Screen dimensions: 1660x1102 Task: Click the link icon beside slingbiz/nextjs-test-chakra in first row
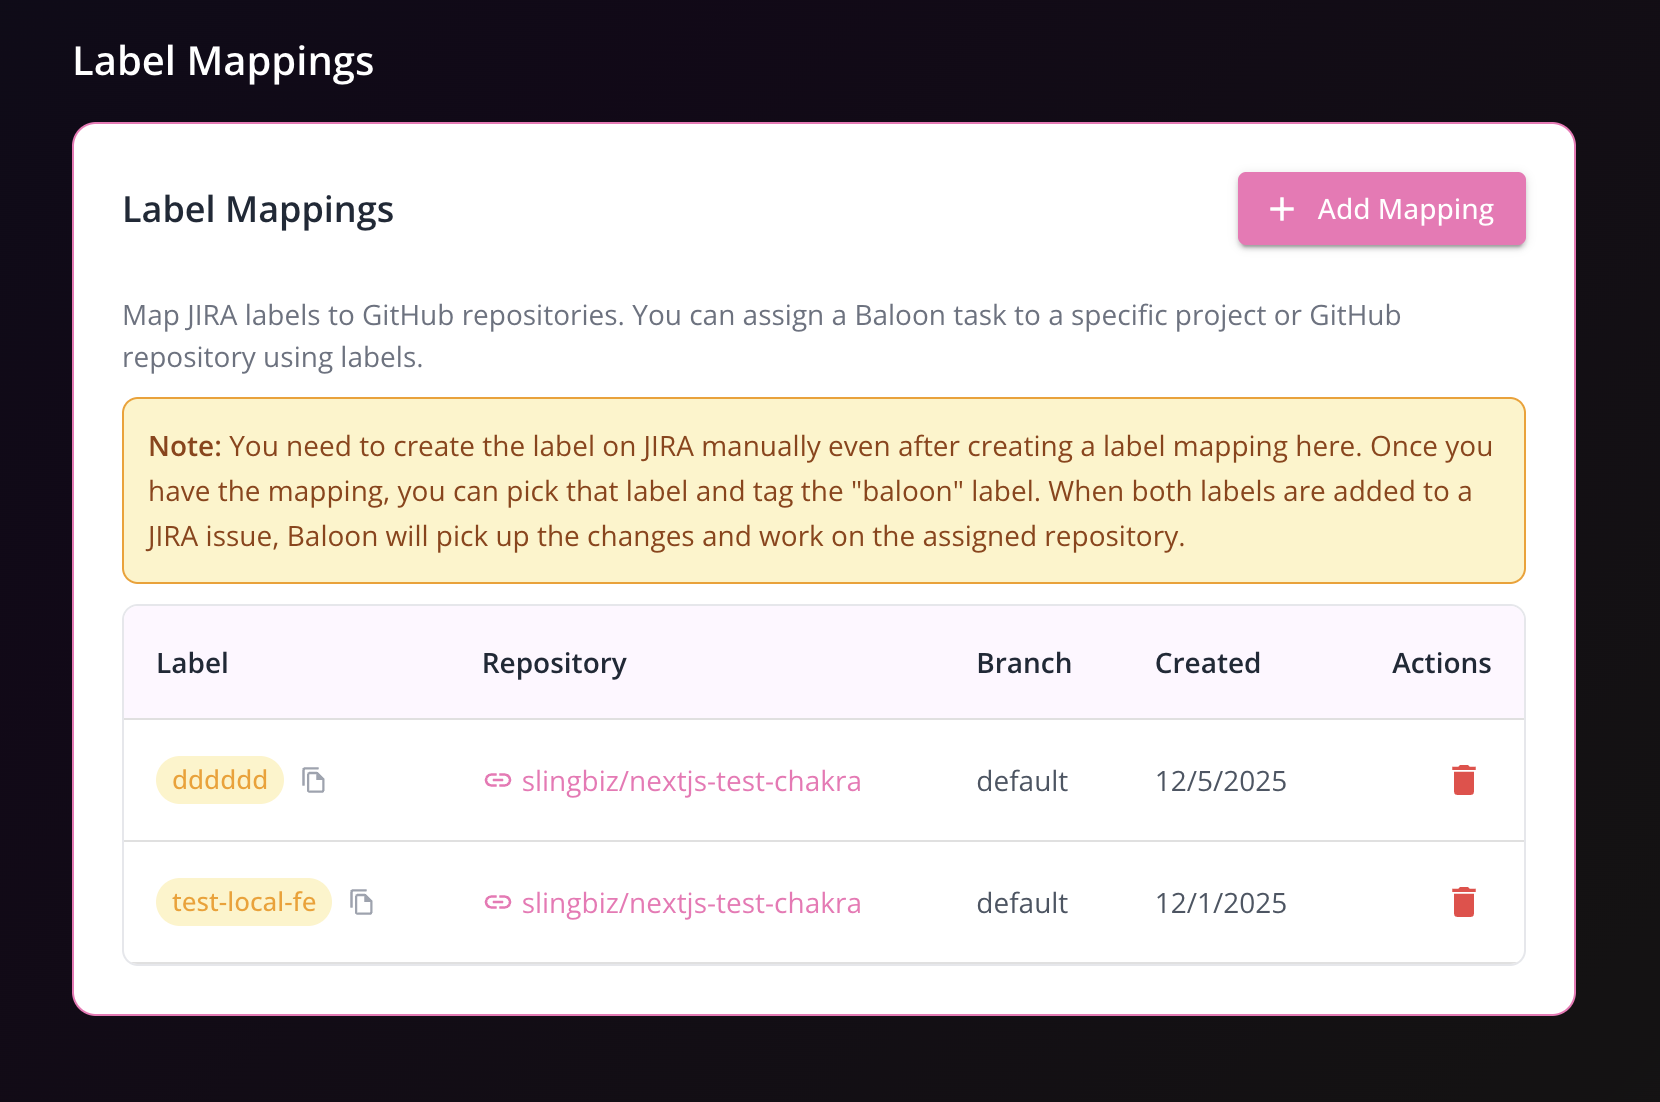click(498, 781)
